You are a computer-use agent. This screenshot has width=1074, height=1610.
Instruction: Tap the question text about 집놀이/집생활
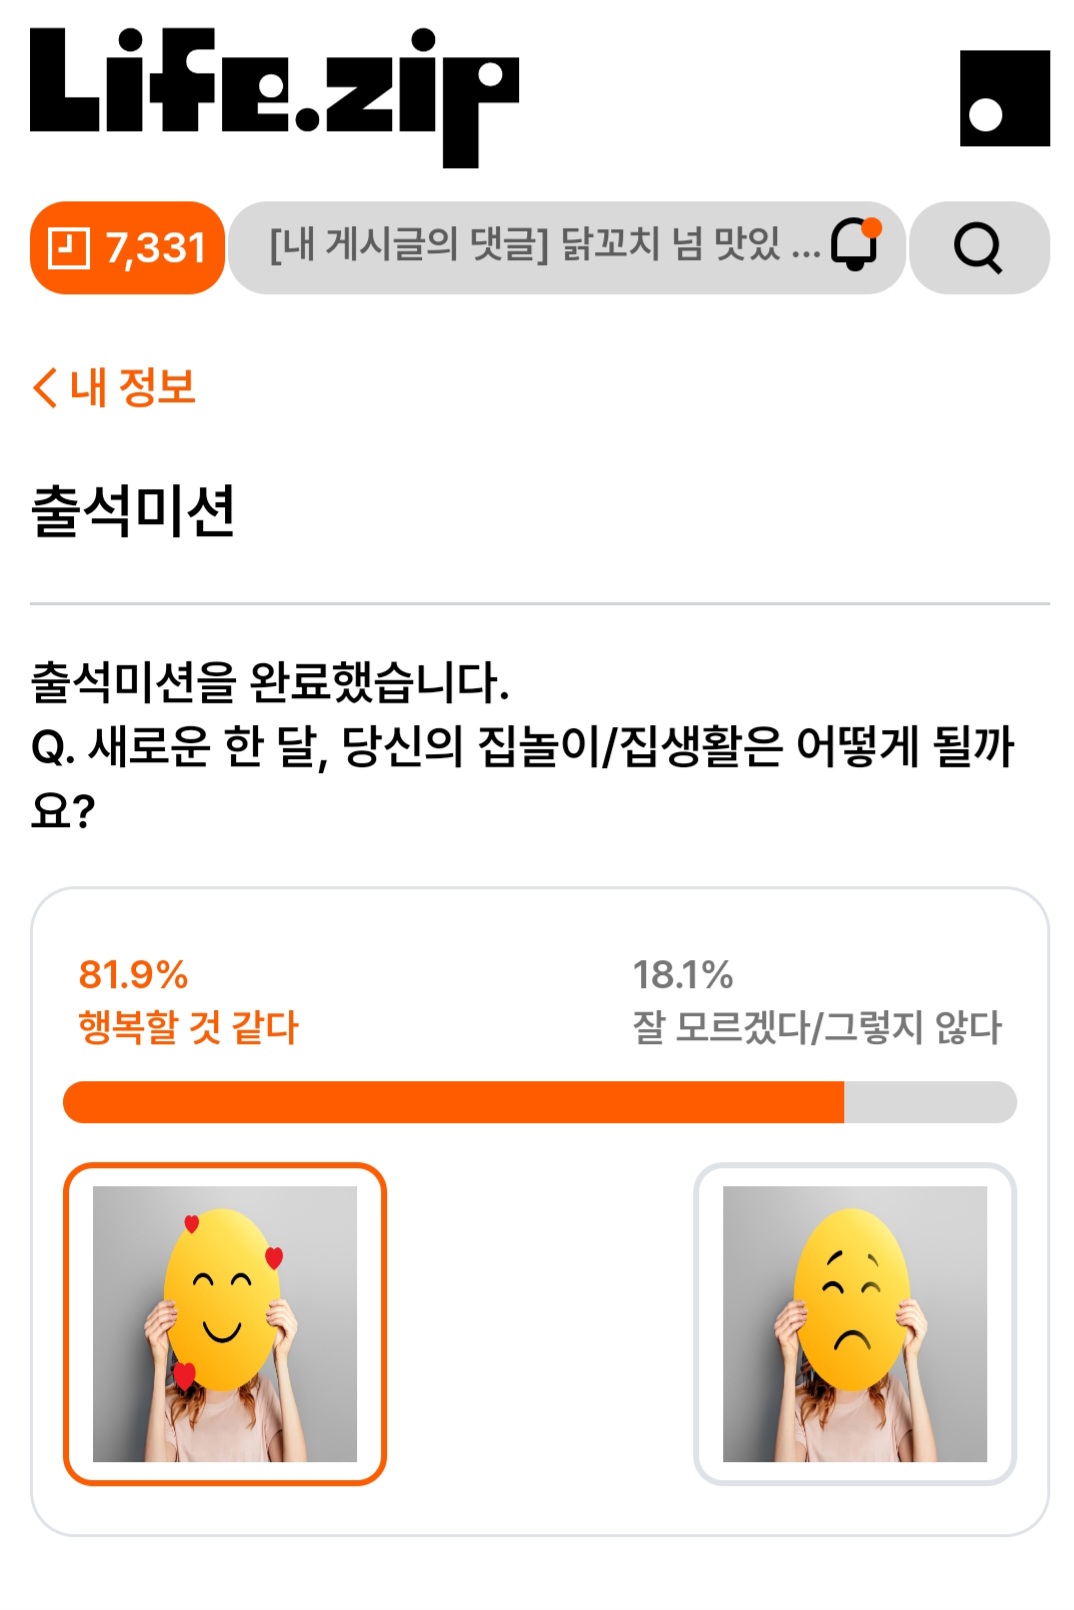click(x=523, y=778)
